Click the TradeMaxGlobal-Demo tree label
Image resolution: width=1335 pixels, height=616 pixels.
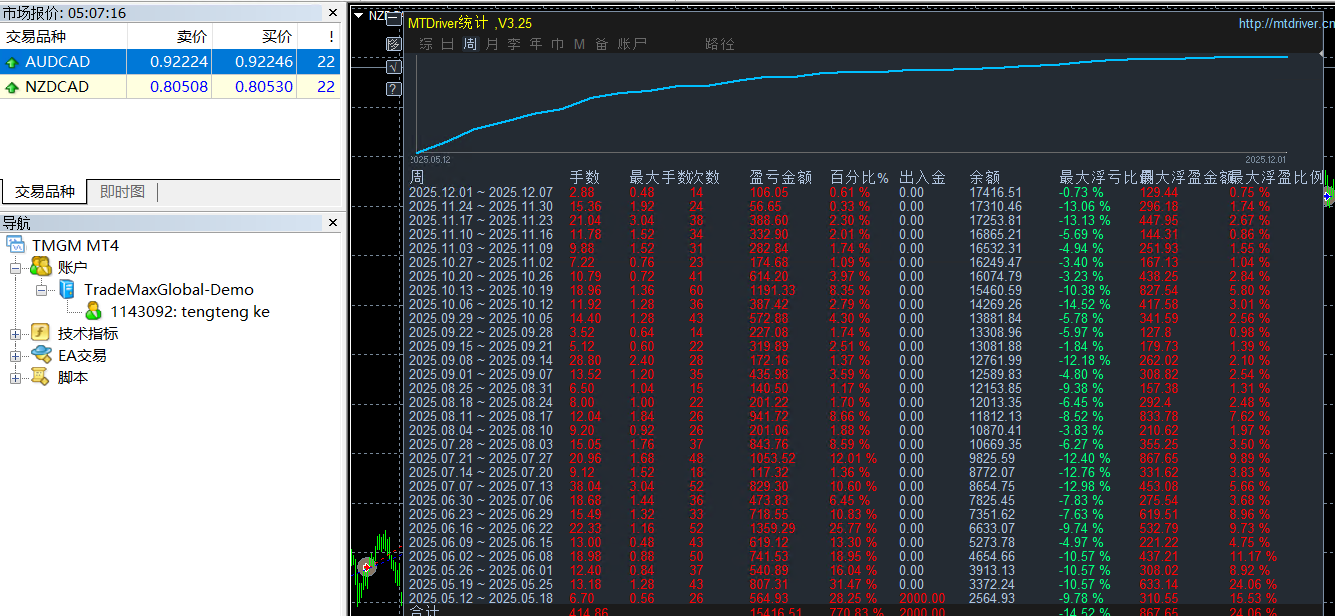click(169, 289)
